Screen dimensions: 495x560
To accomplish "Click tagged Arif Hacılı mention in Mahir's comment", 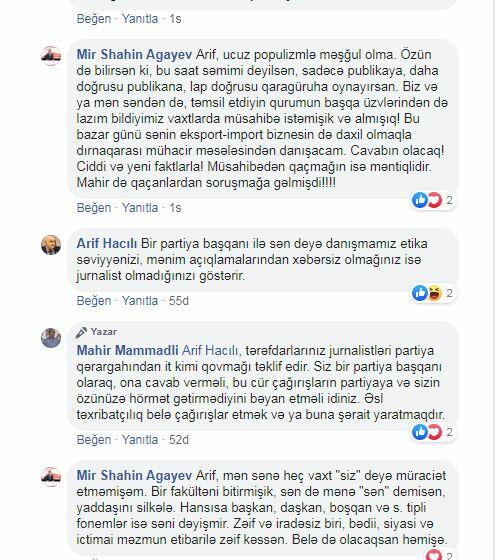I will tap(210, 350).
